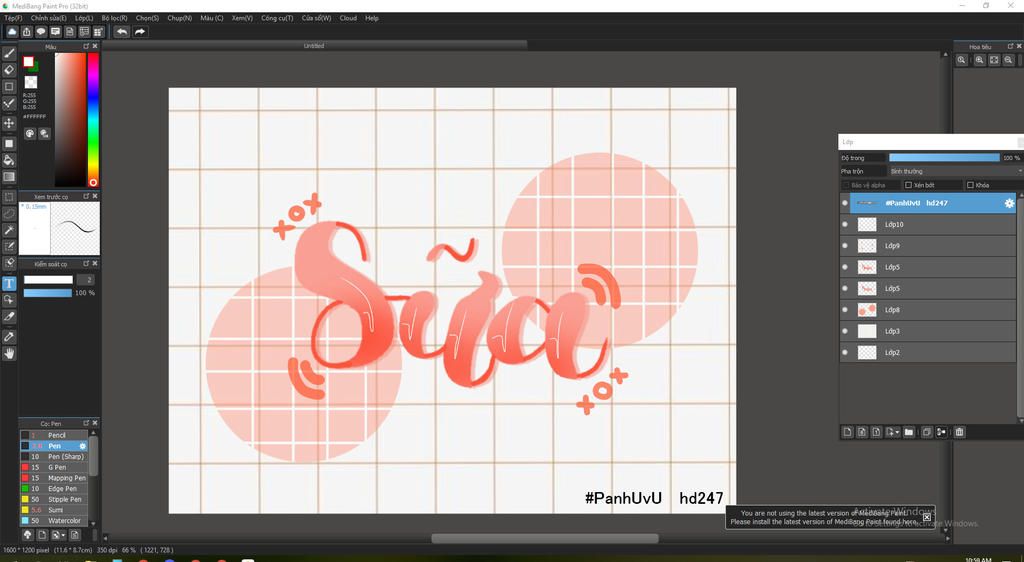Screen dimensions: 1024x562
Task: Select the rectangular Selection tool
Action: (9, 196)
